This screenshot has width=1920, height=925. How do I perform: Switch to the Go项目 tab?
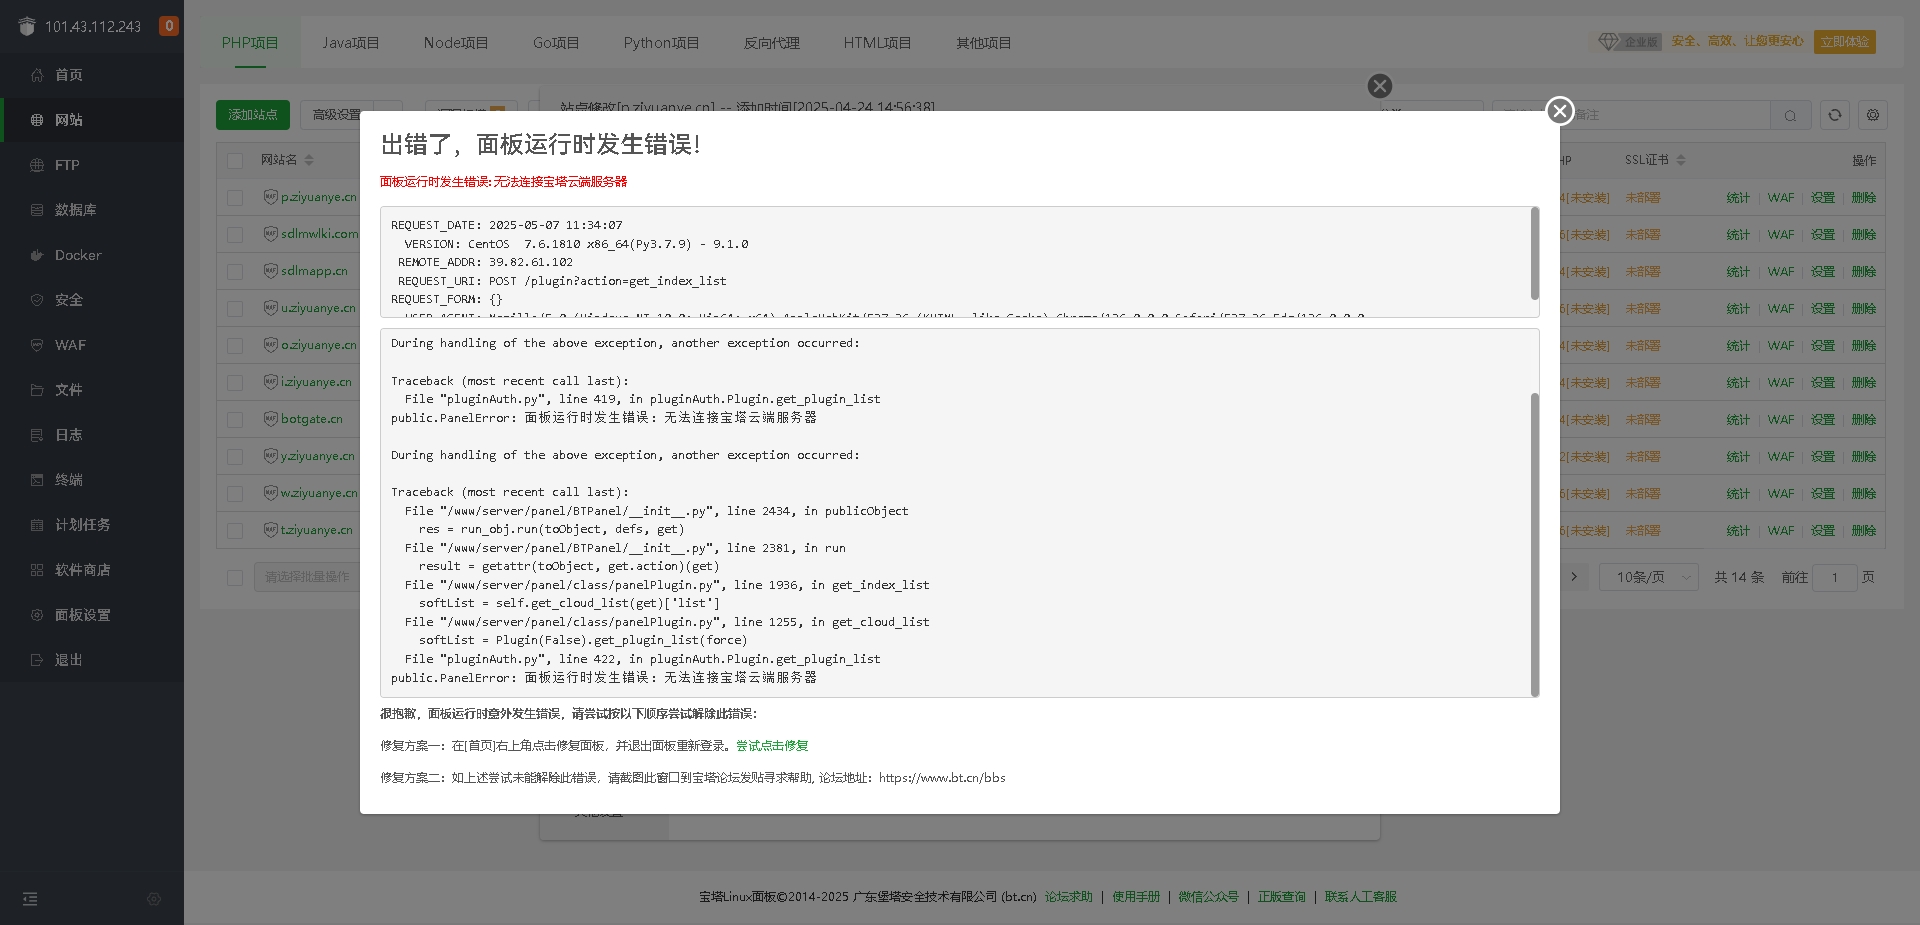[x=556, y=43]
